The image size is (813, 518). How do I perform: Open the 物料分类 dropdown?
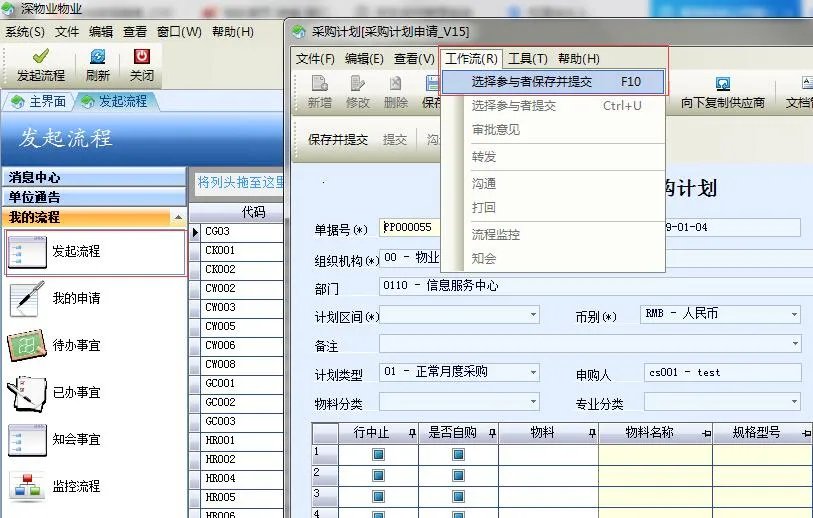(533, 402)
